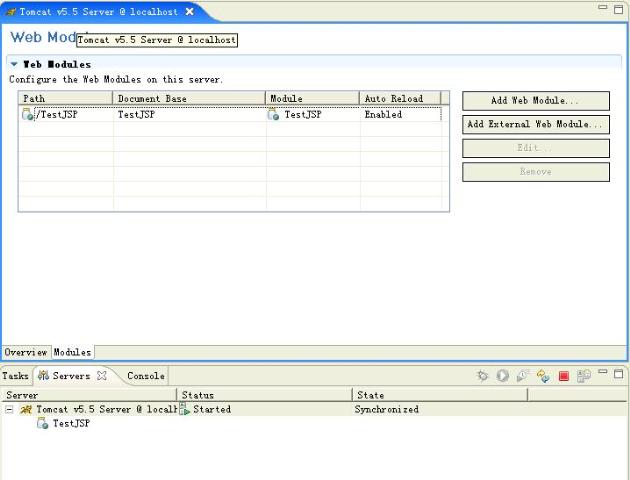This screenshot has width=630, height=480.
Task: Click the Status column header
Action: click(x=264, y=395)
